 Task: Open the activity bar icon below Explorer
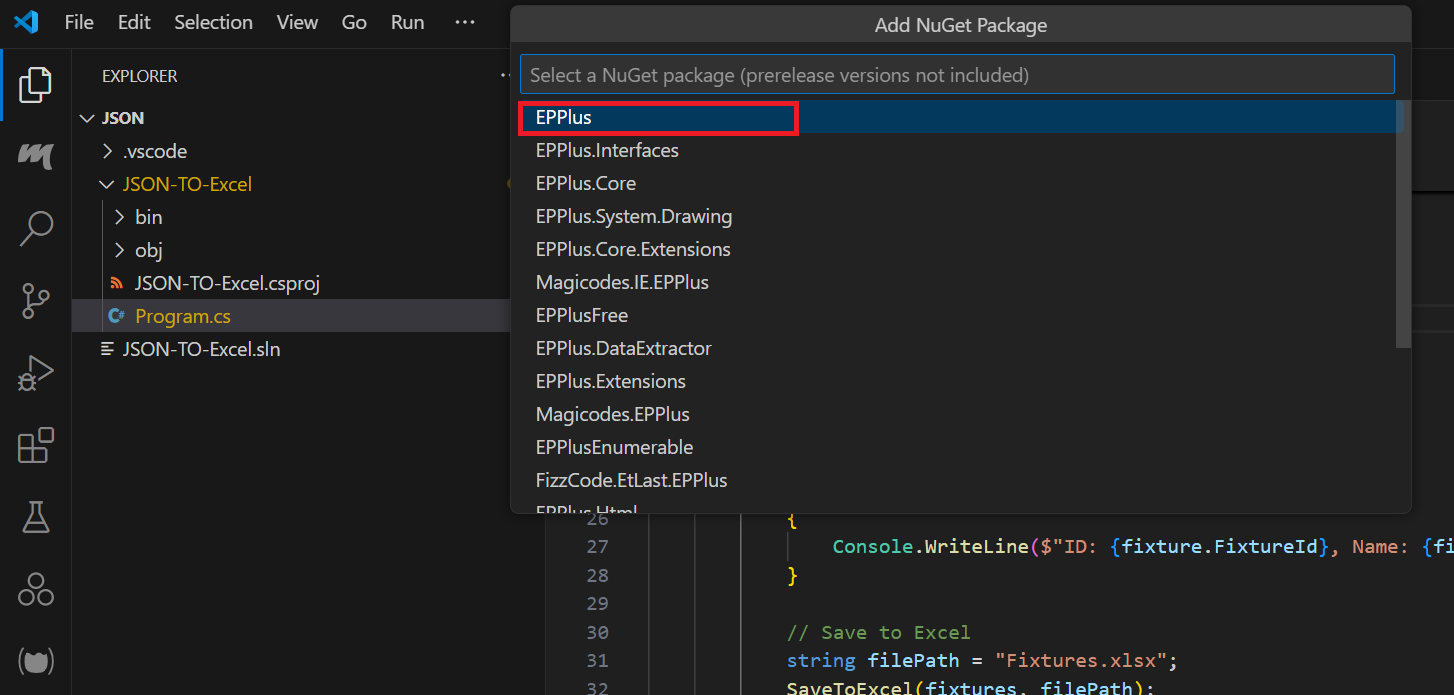[36, 156]
